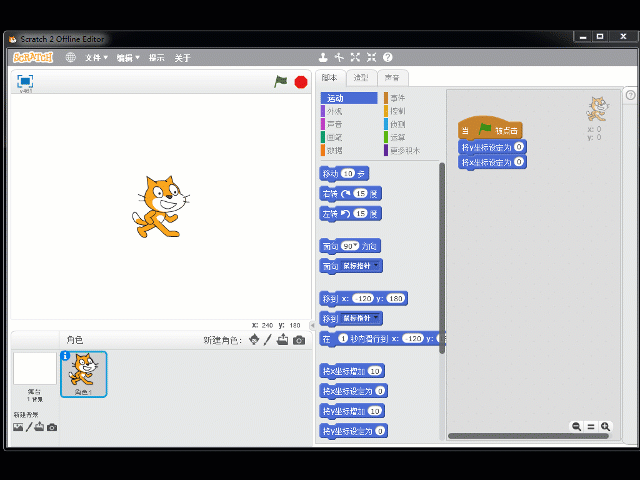Select the 声音 block category in the palette

pyautogui.click(x=349, y=124)
